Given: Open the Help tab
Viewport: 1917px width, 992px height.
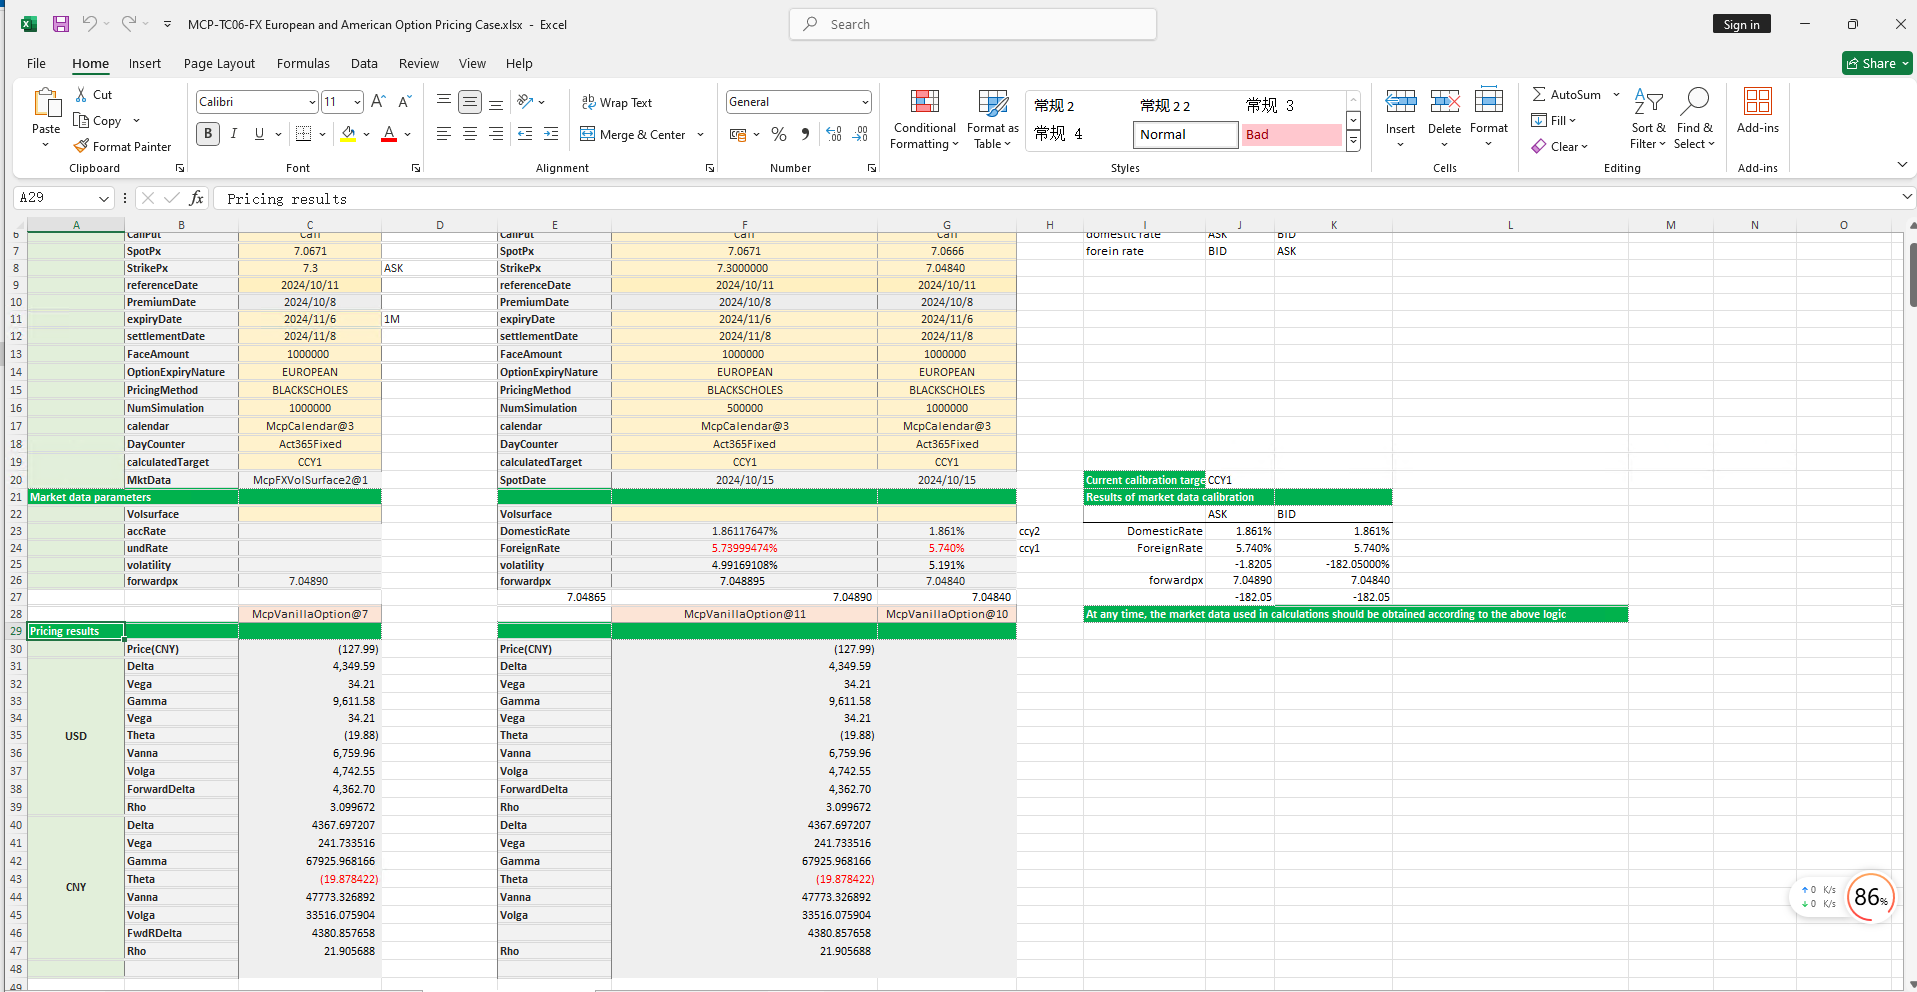Looking at the screenshot, I should point(519,63).
